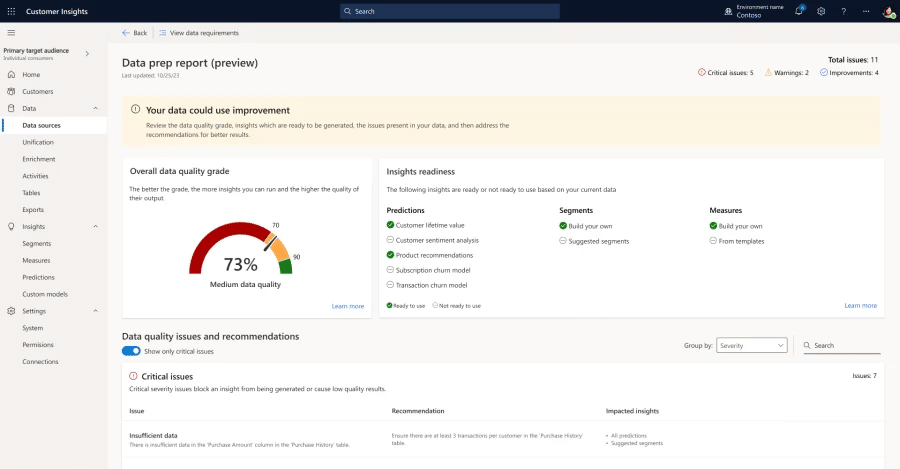Open System under Settings

[x=33, y=328]
